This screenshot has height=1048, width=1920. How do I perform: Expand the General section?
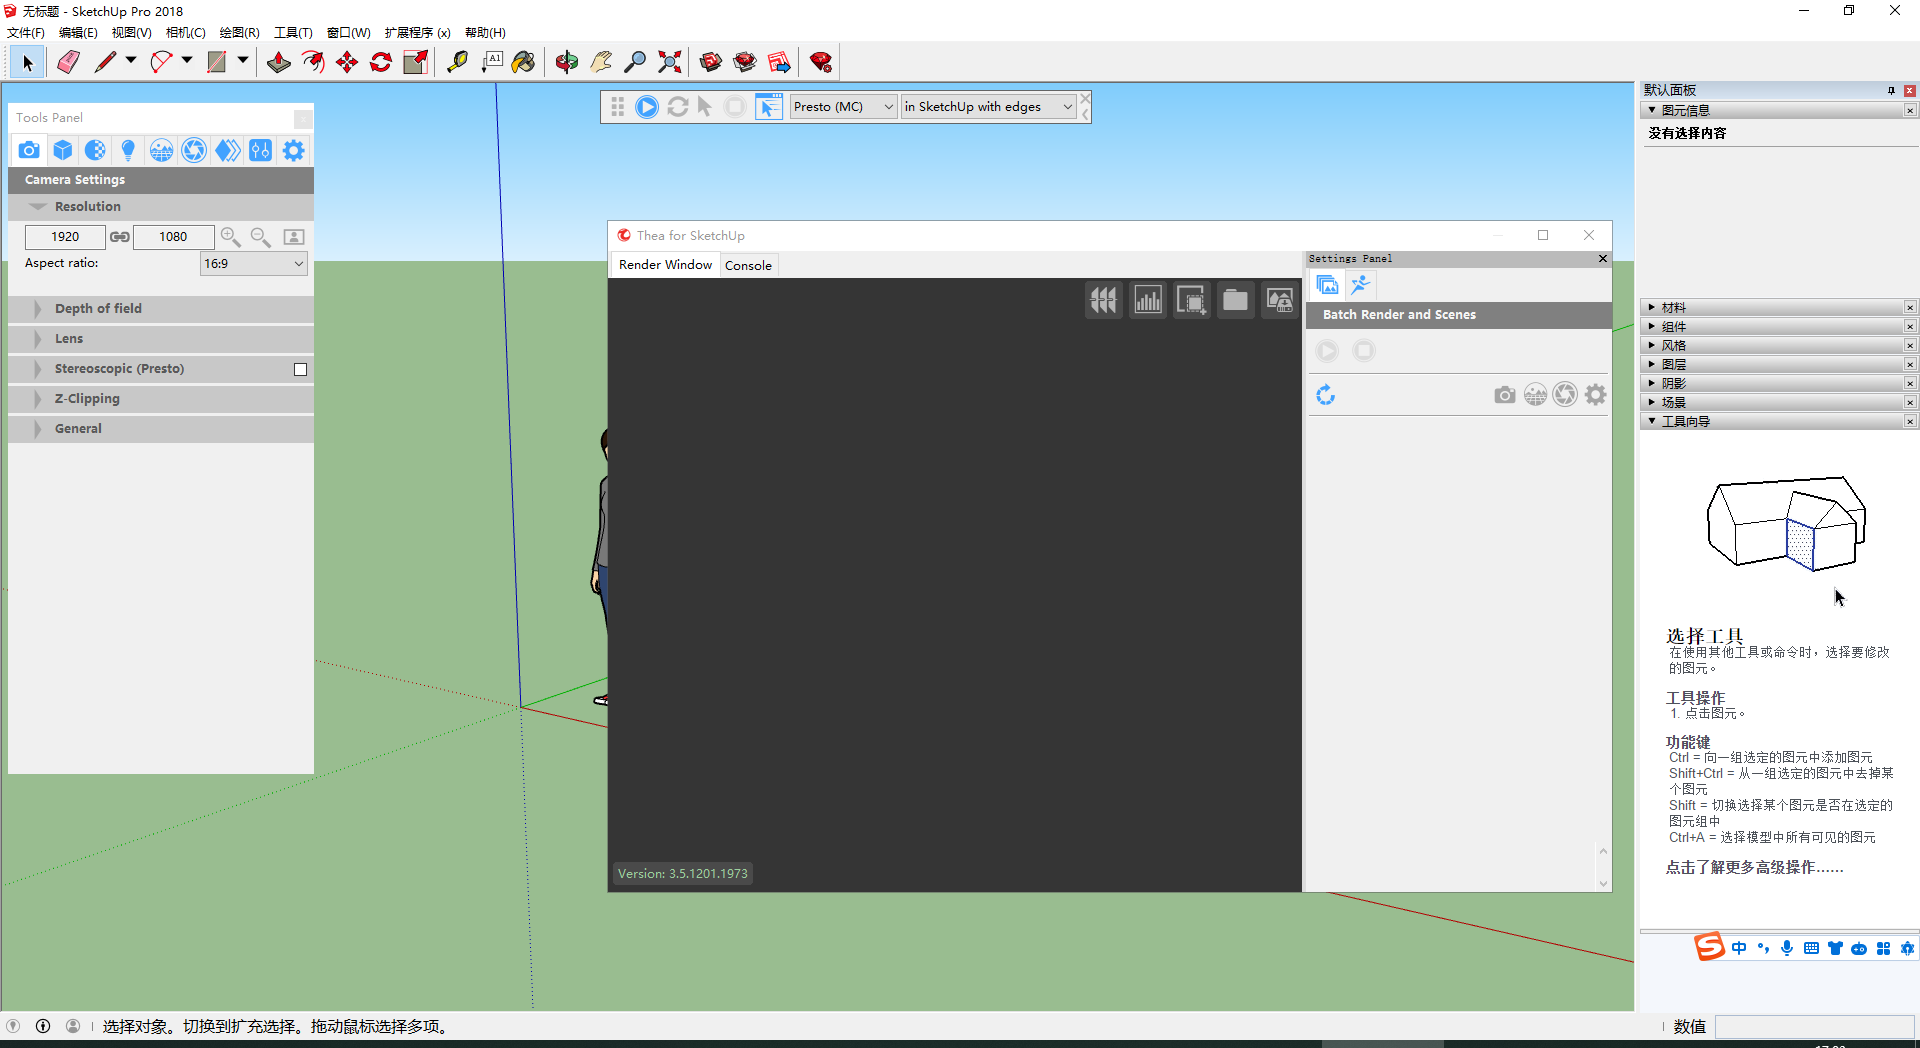[160, 429]
